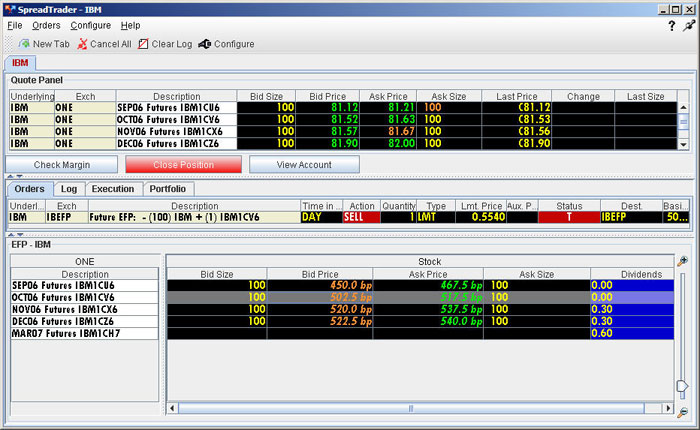Switch to the Execution tab
This screenshot has height=430, width=700.
pos(113,189)
